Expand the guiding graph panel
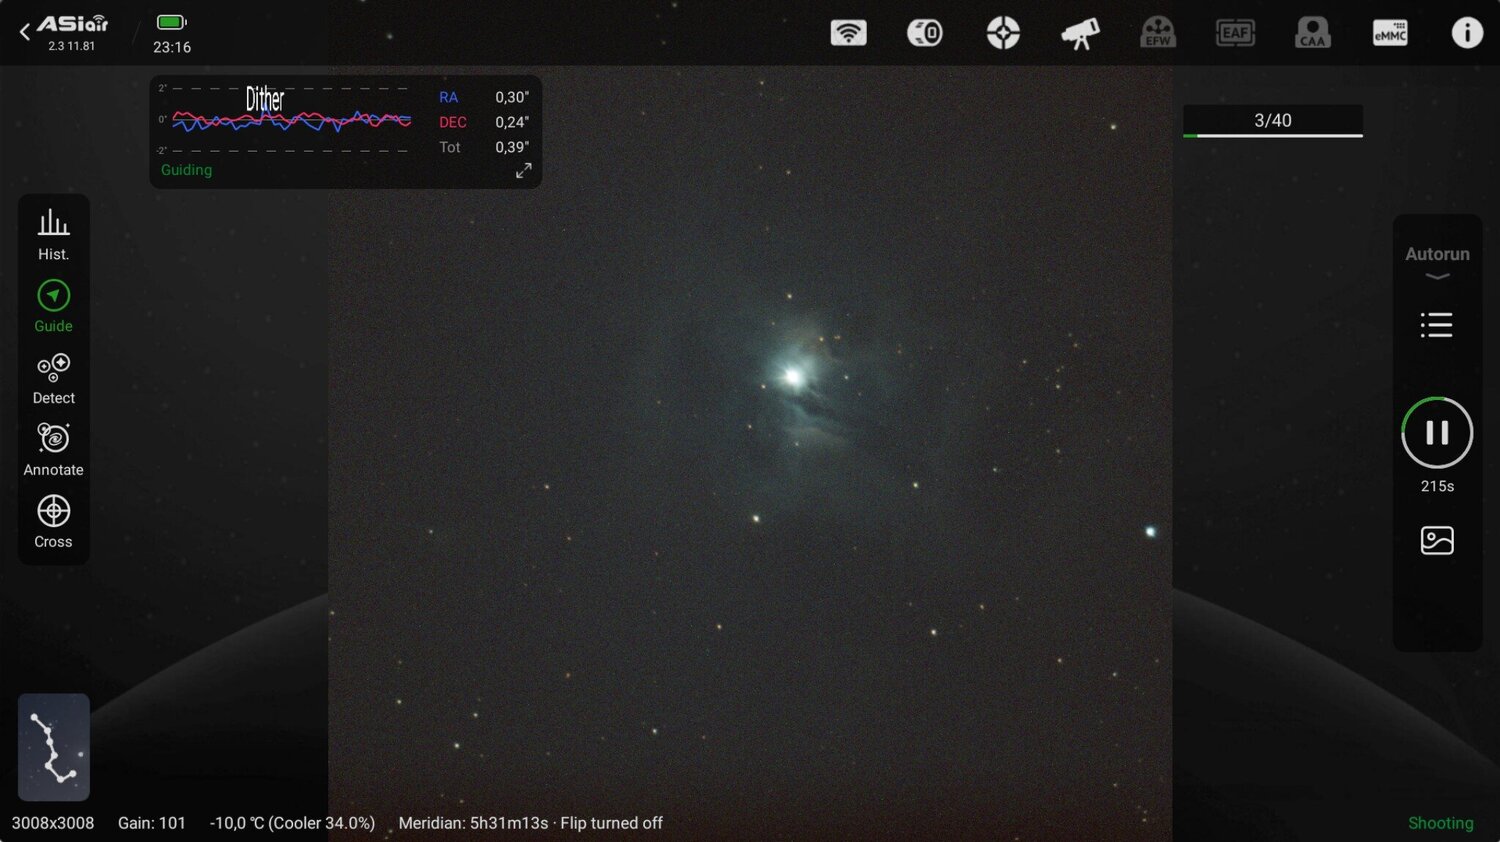This screenshot has height=842, width=1500. pos(523,171)
